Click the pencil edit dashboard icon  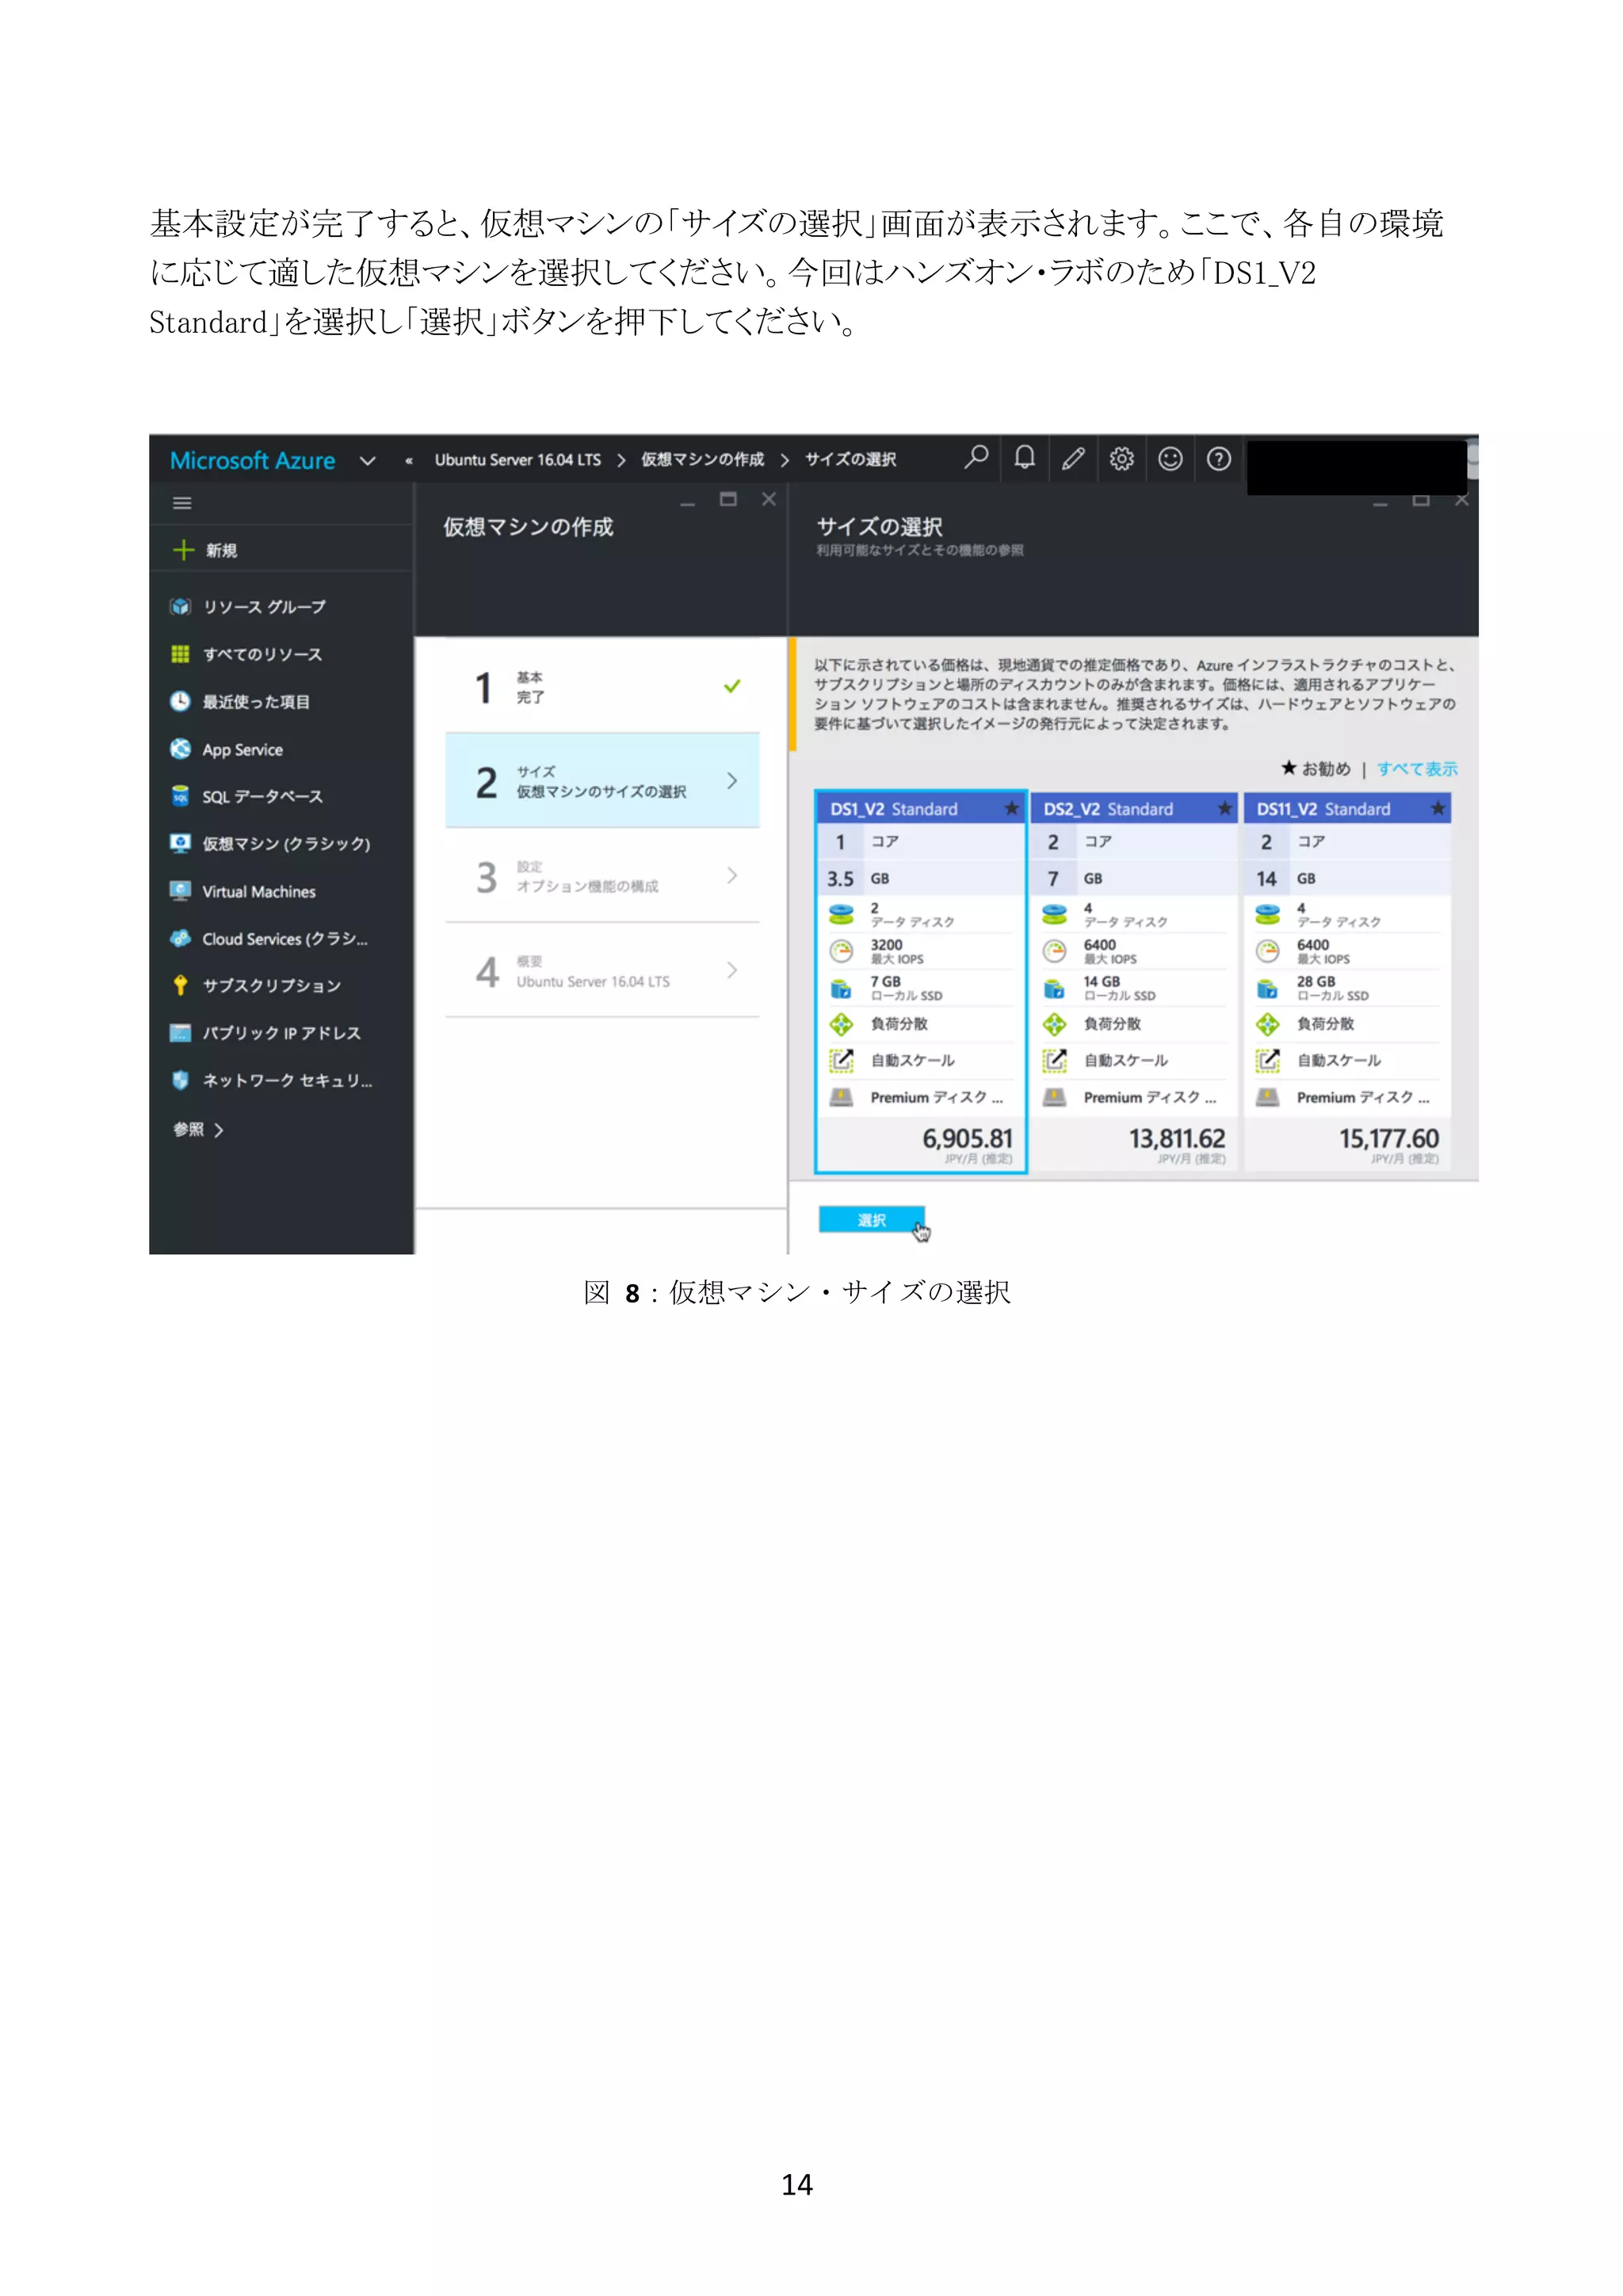1073,459
